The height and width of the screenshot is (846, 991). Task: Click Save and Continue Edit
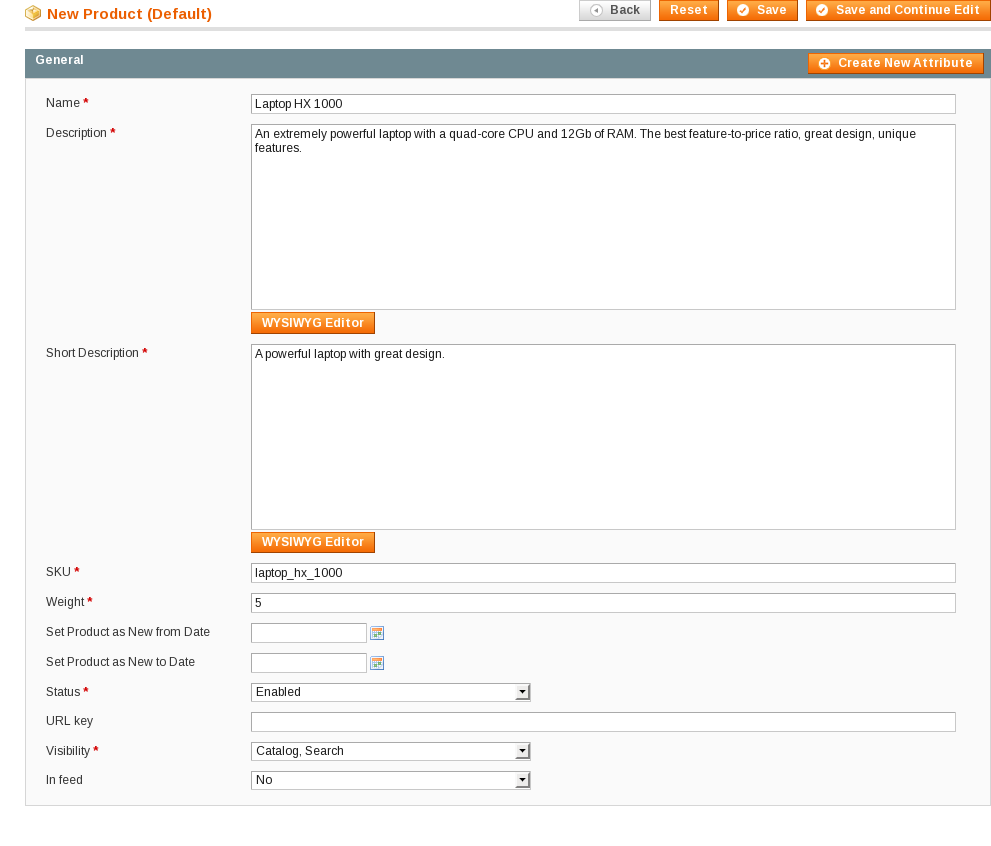[898, 10]
